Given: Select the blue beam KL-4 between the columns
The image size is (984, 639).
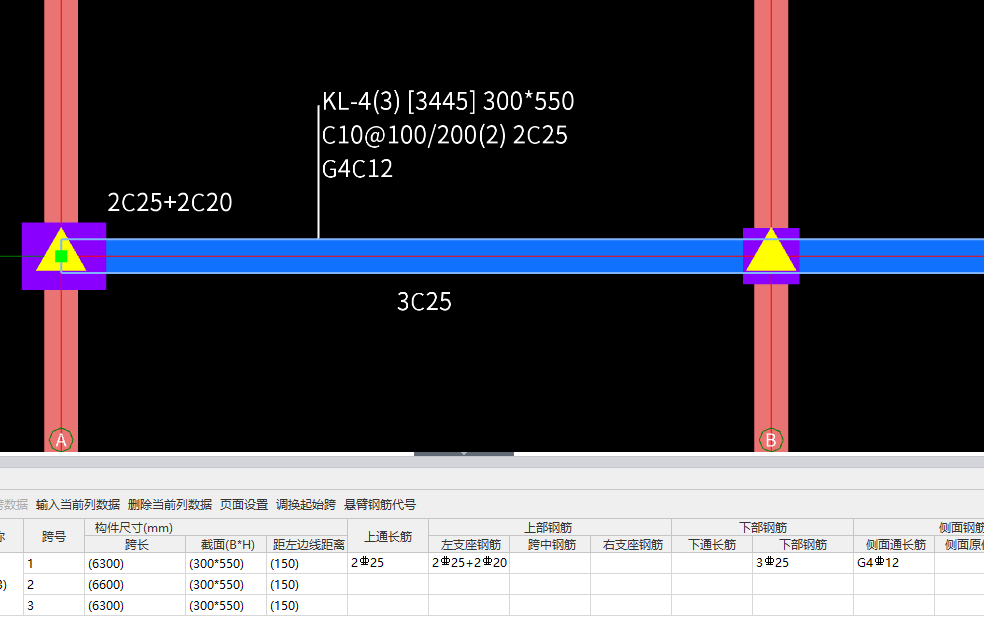Looking at the screenshot, I should (424, 256).
